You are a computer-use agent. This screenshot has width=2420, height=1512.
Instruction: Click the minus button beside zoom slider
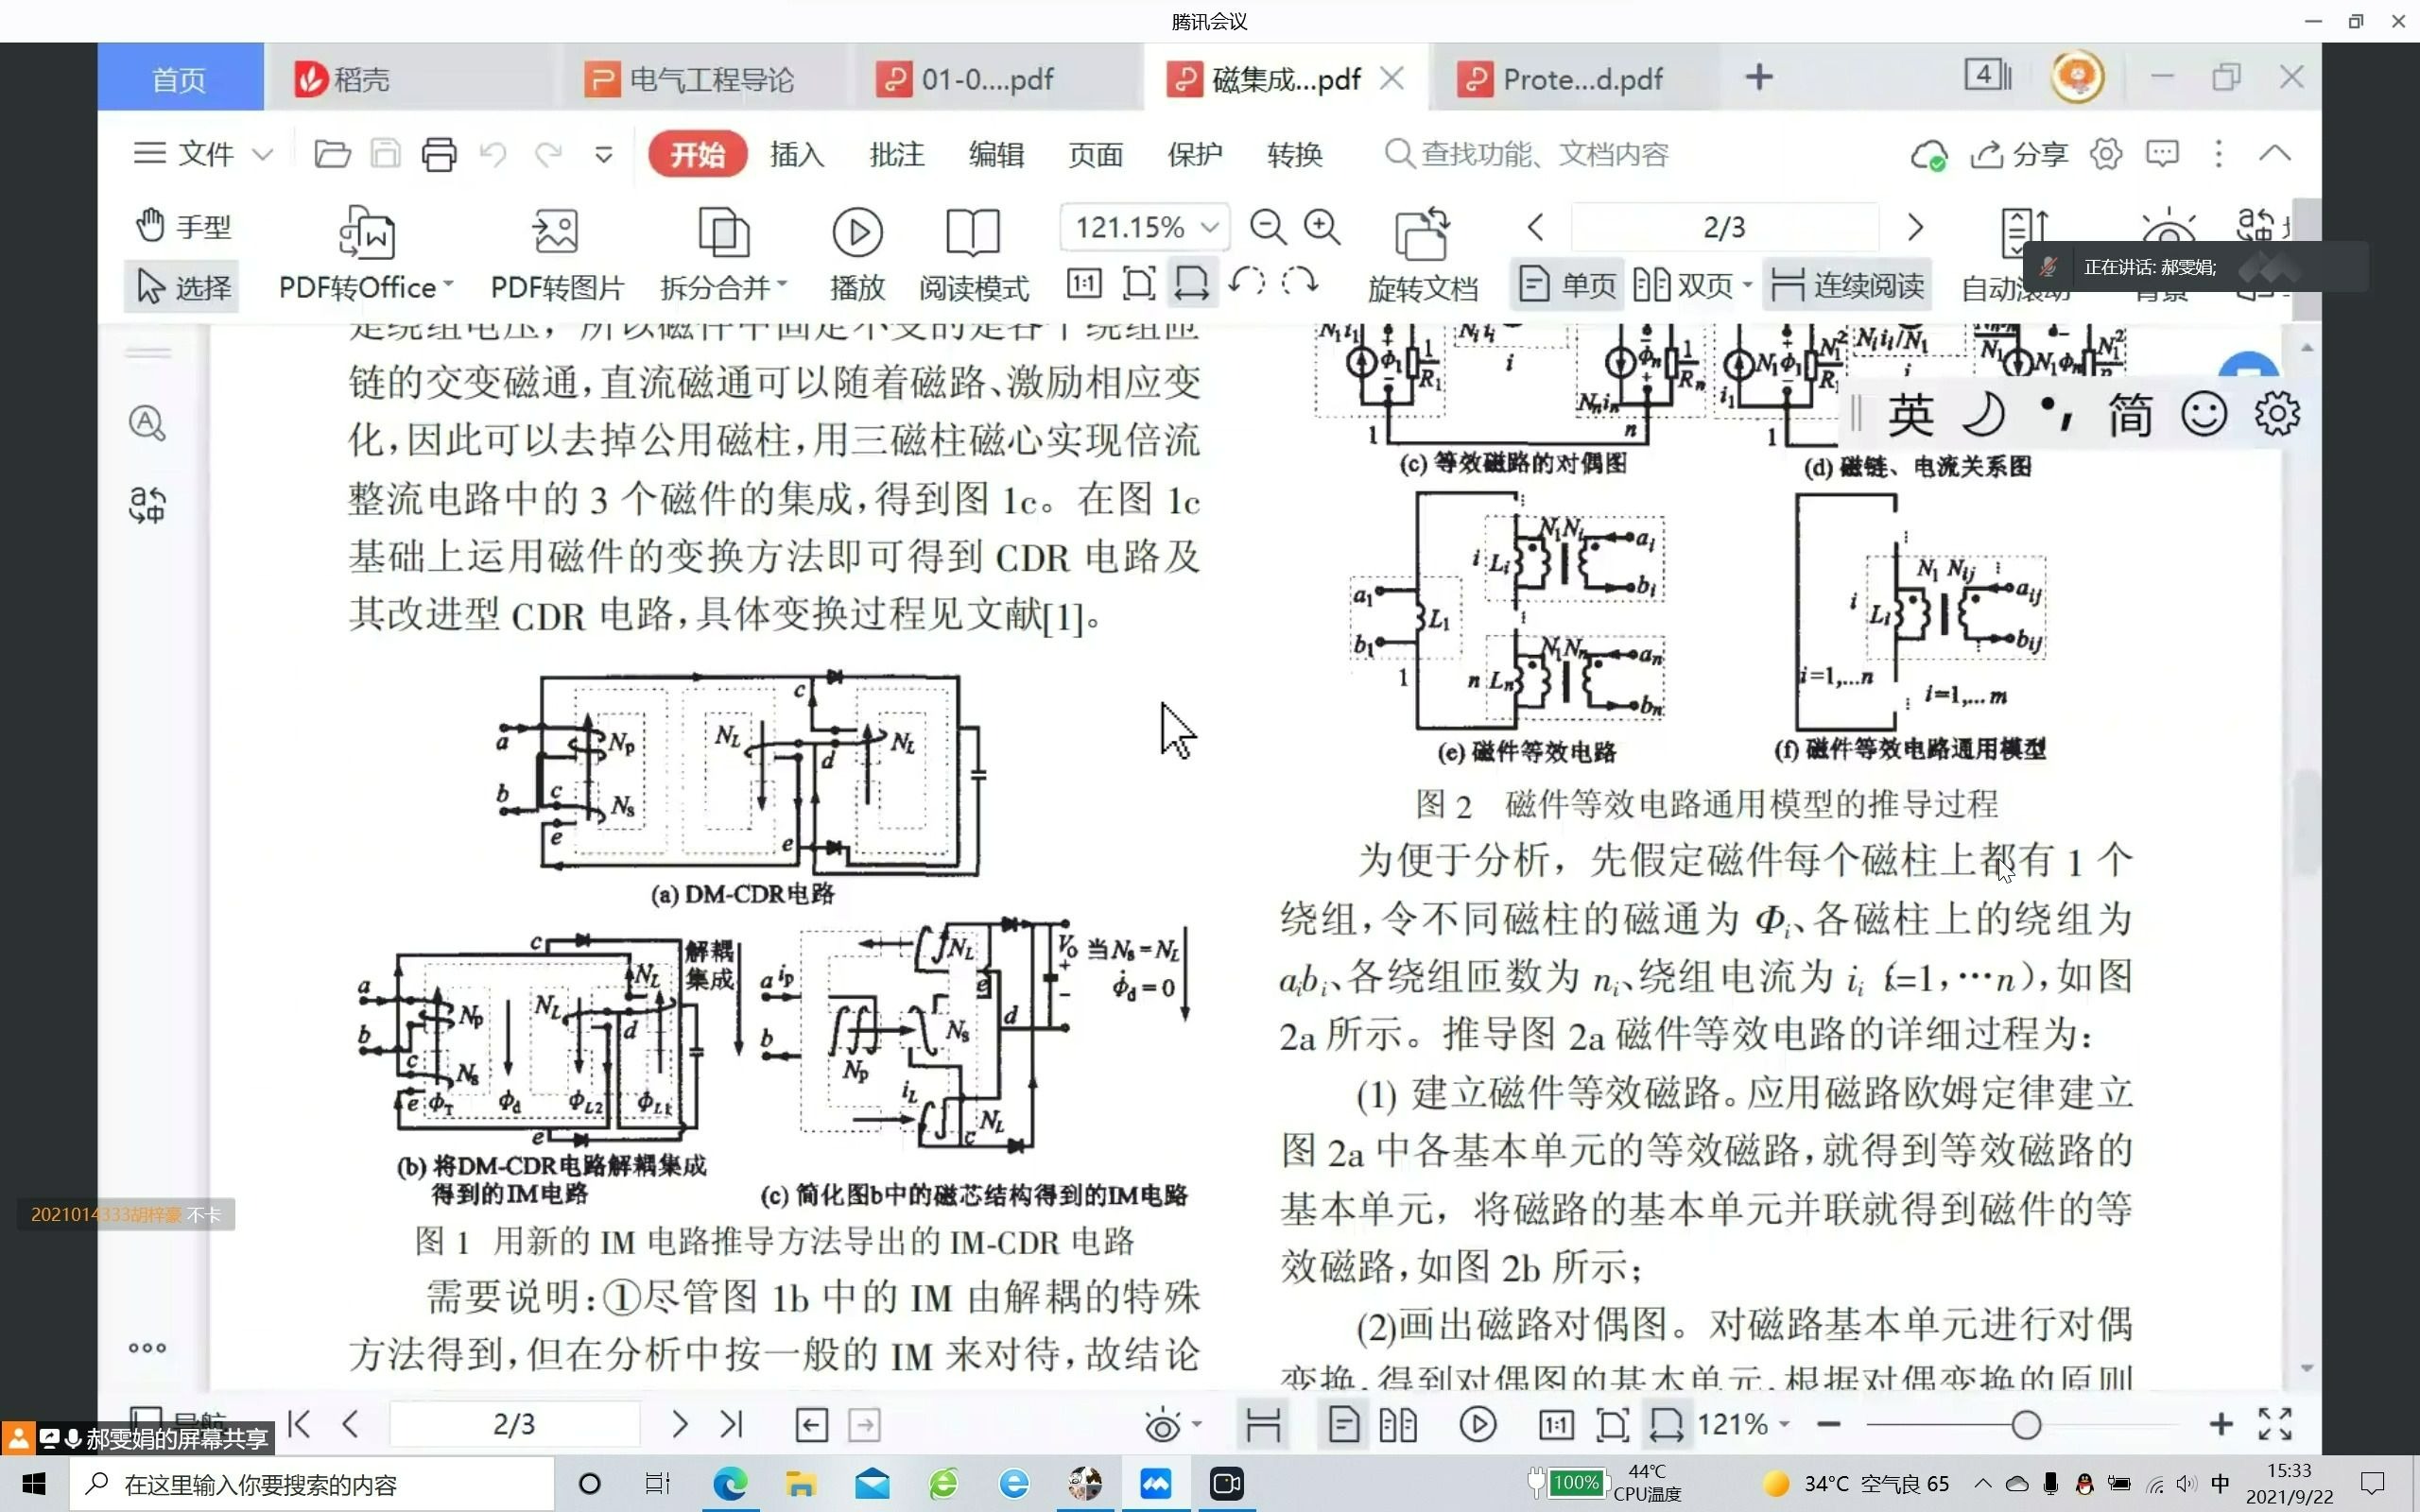click(1829, 1424)
